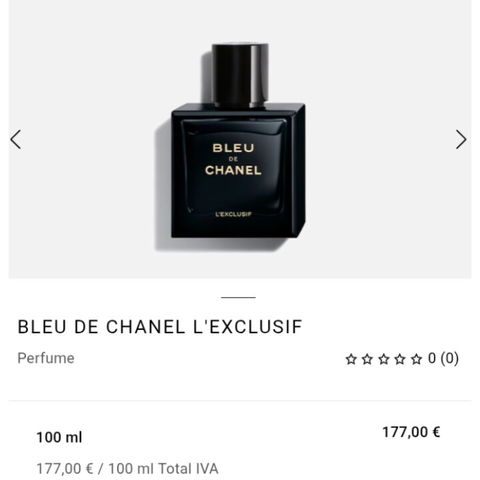480x480 pixels.
Task: Click the L'EXCLUSIF label on the bottle
Action: tap(233, 214)
